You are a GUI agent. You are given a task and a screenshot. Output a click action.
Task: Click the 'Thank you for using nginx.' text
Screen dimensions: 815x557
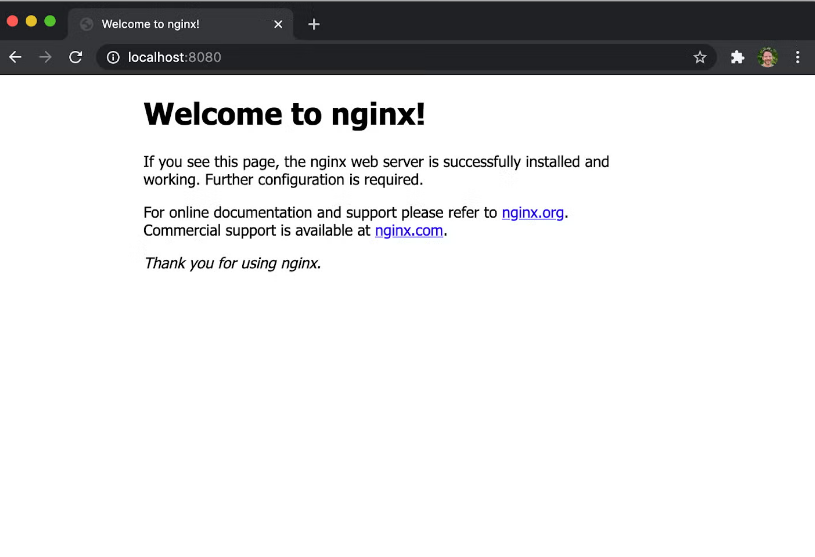pos(232,263)
